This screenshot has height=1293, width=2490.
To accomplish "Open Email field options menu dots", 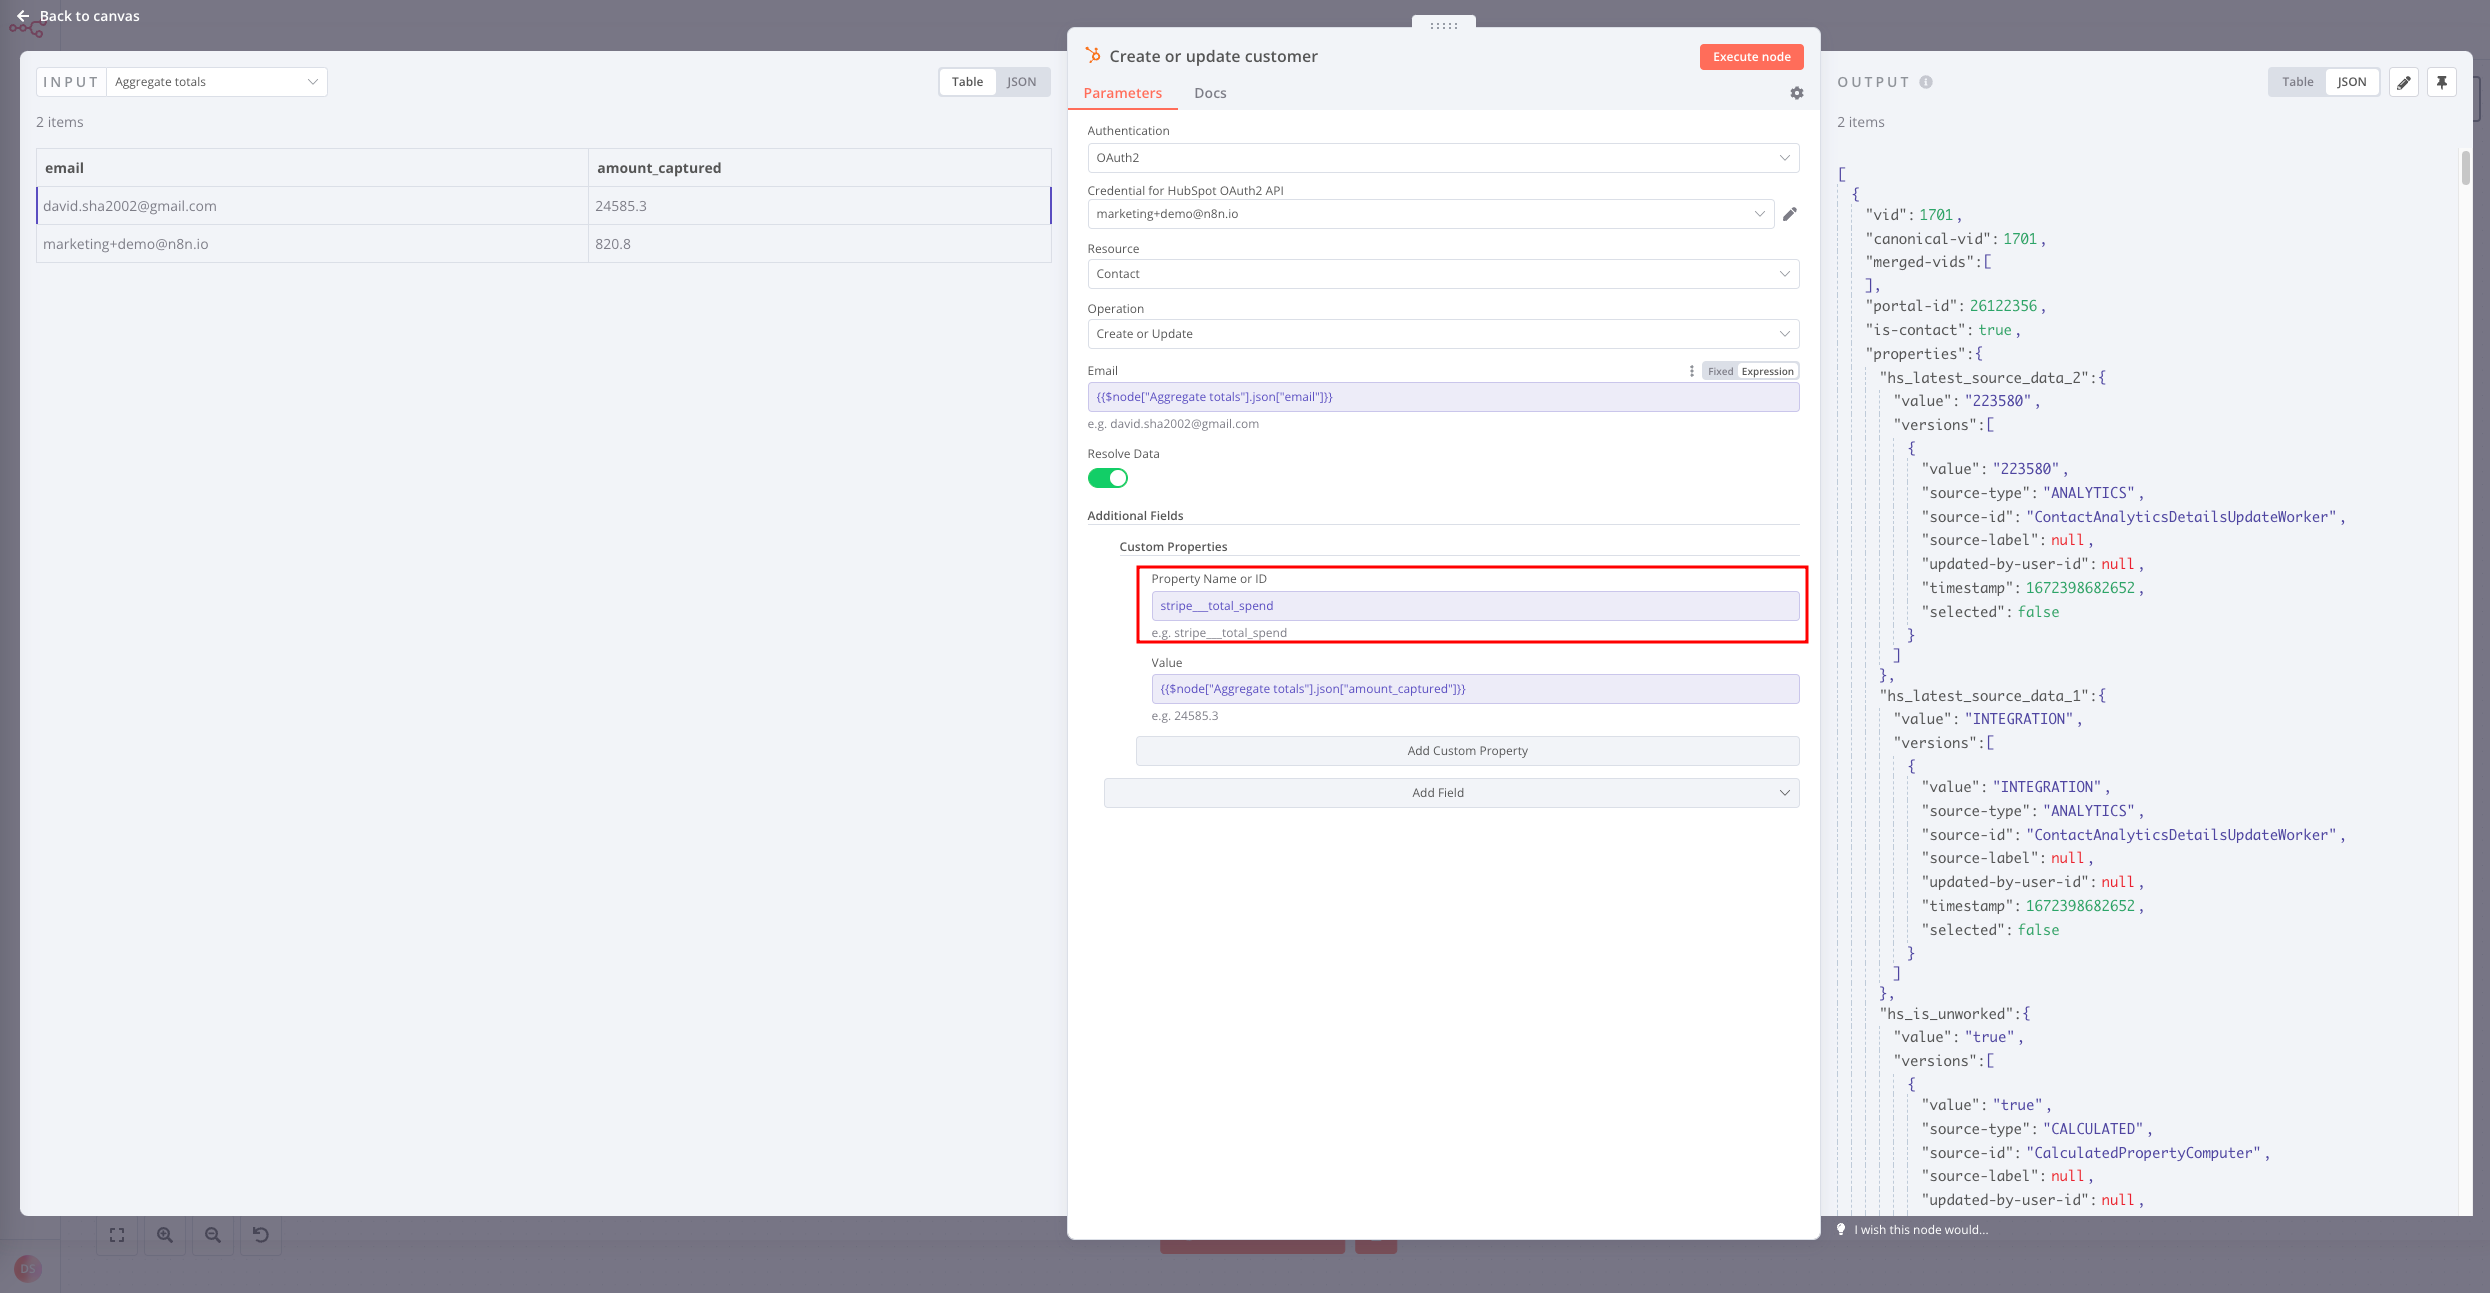I will [x=1691, y=371].
